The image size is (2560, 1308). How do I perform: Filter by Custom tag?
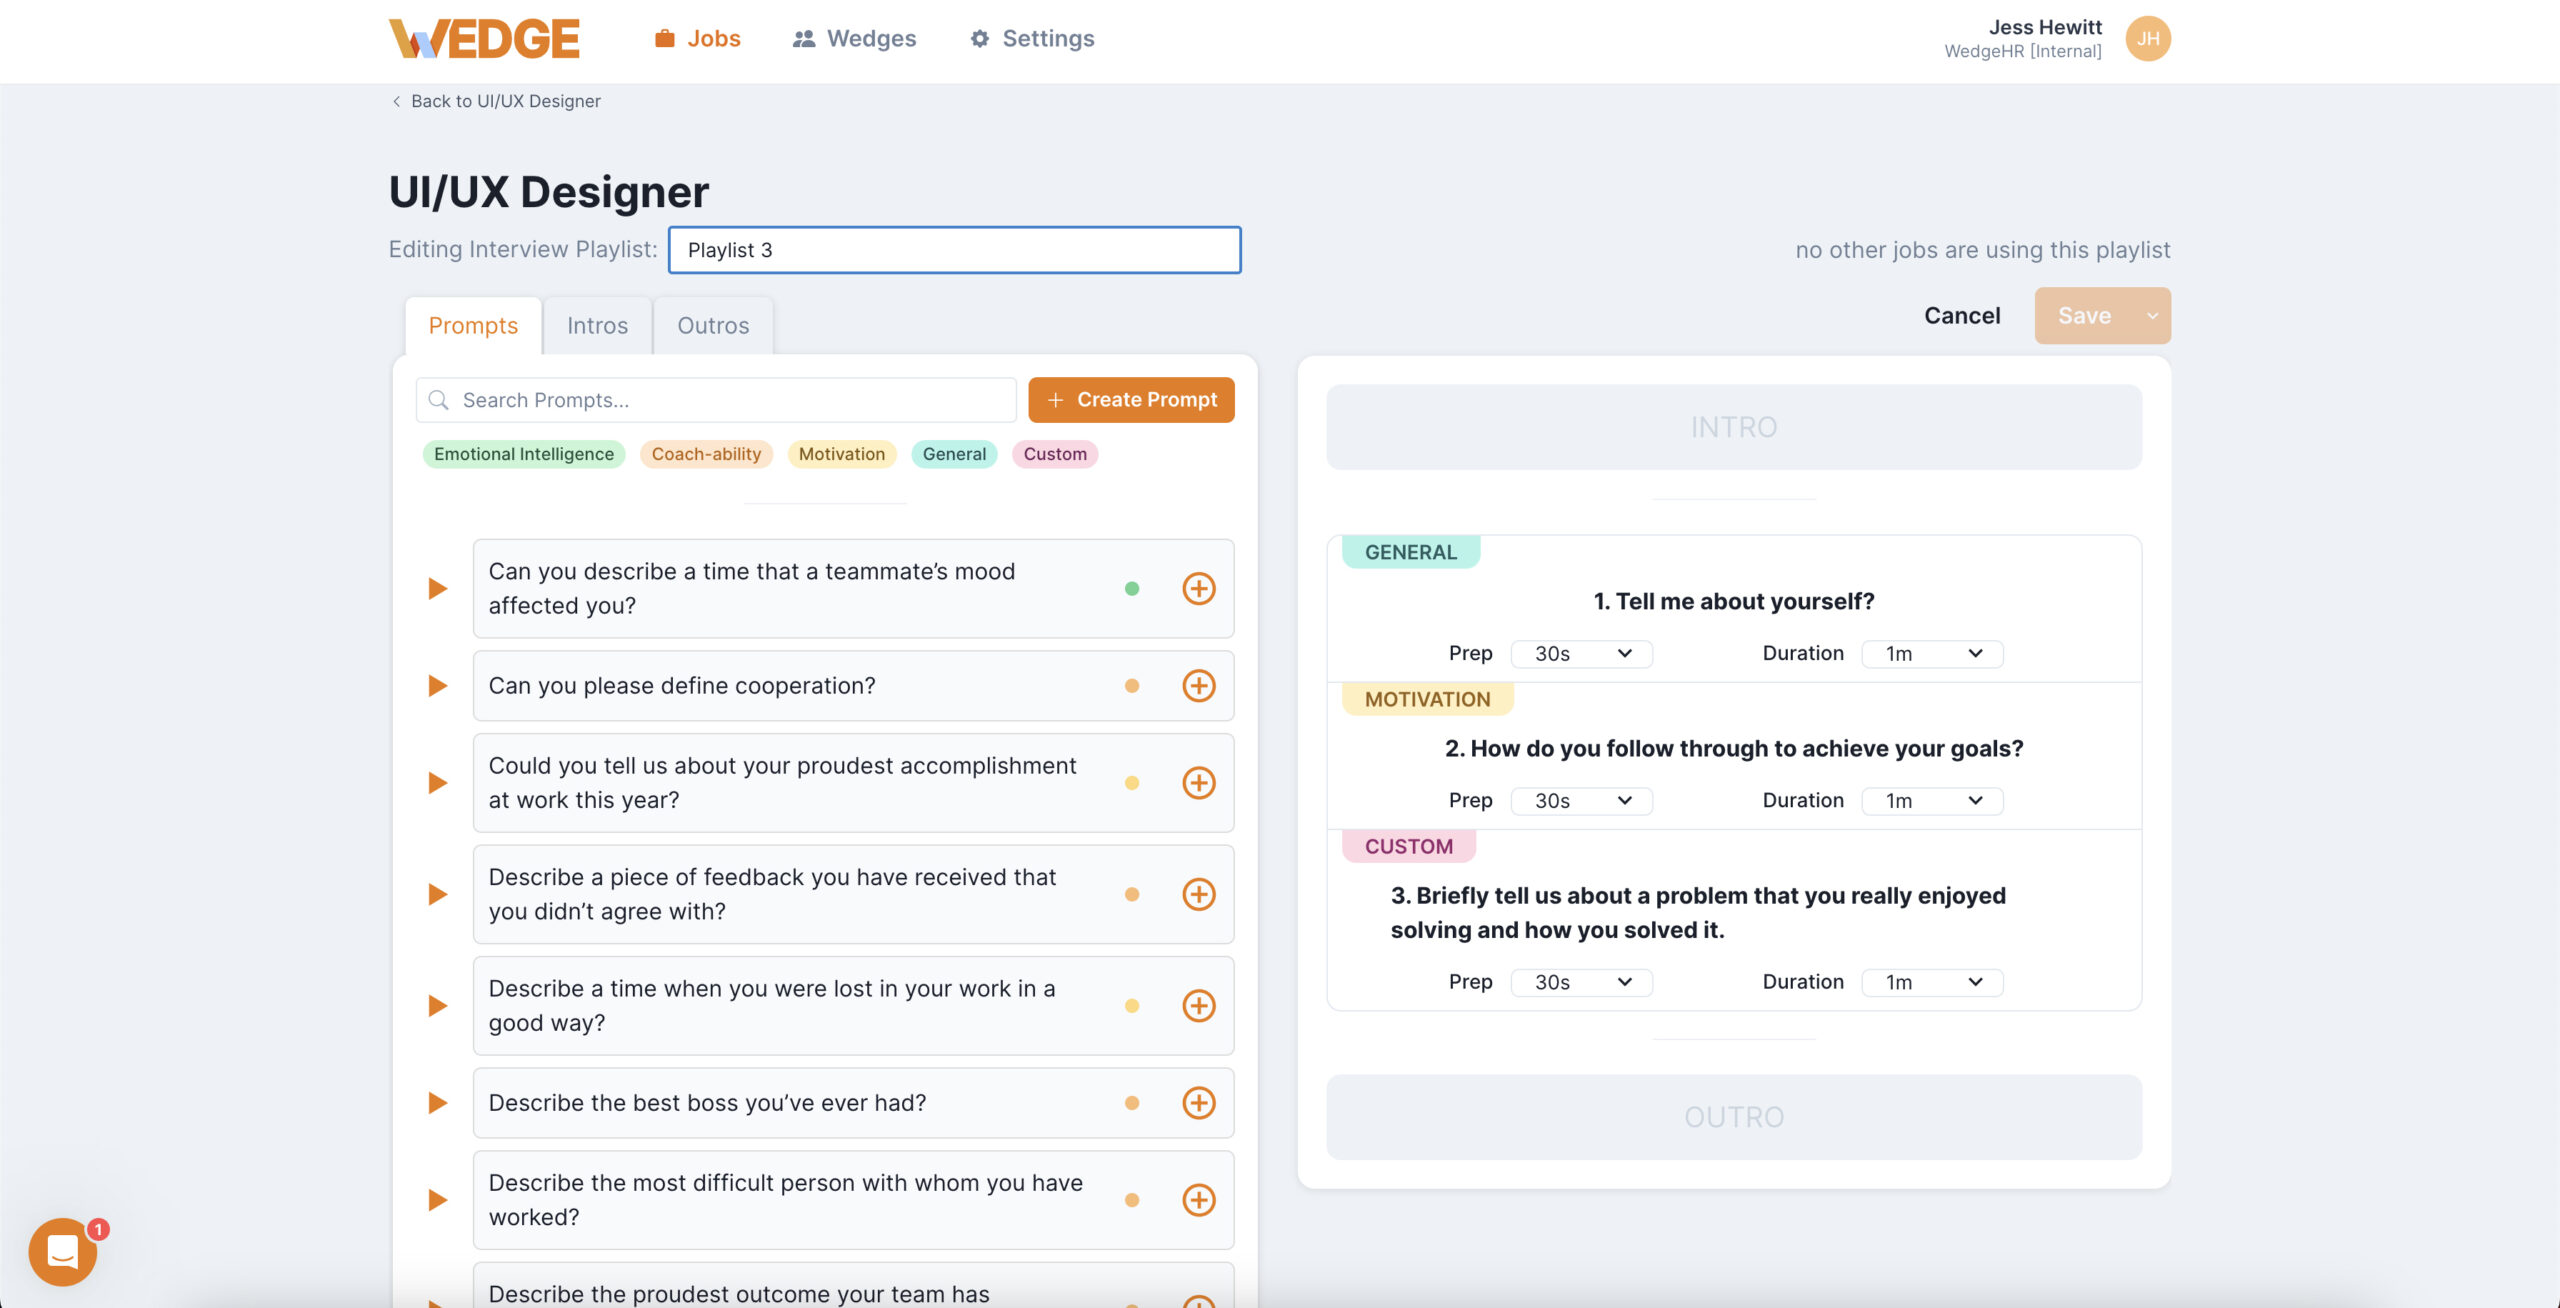point(1055,454)
